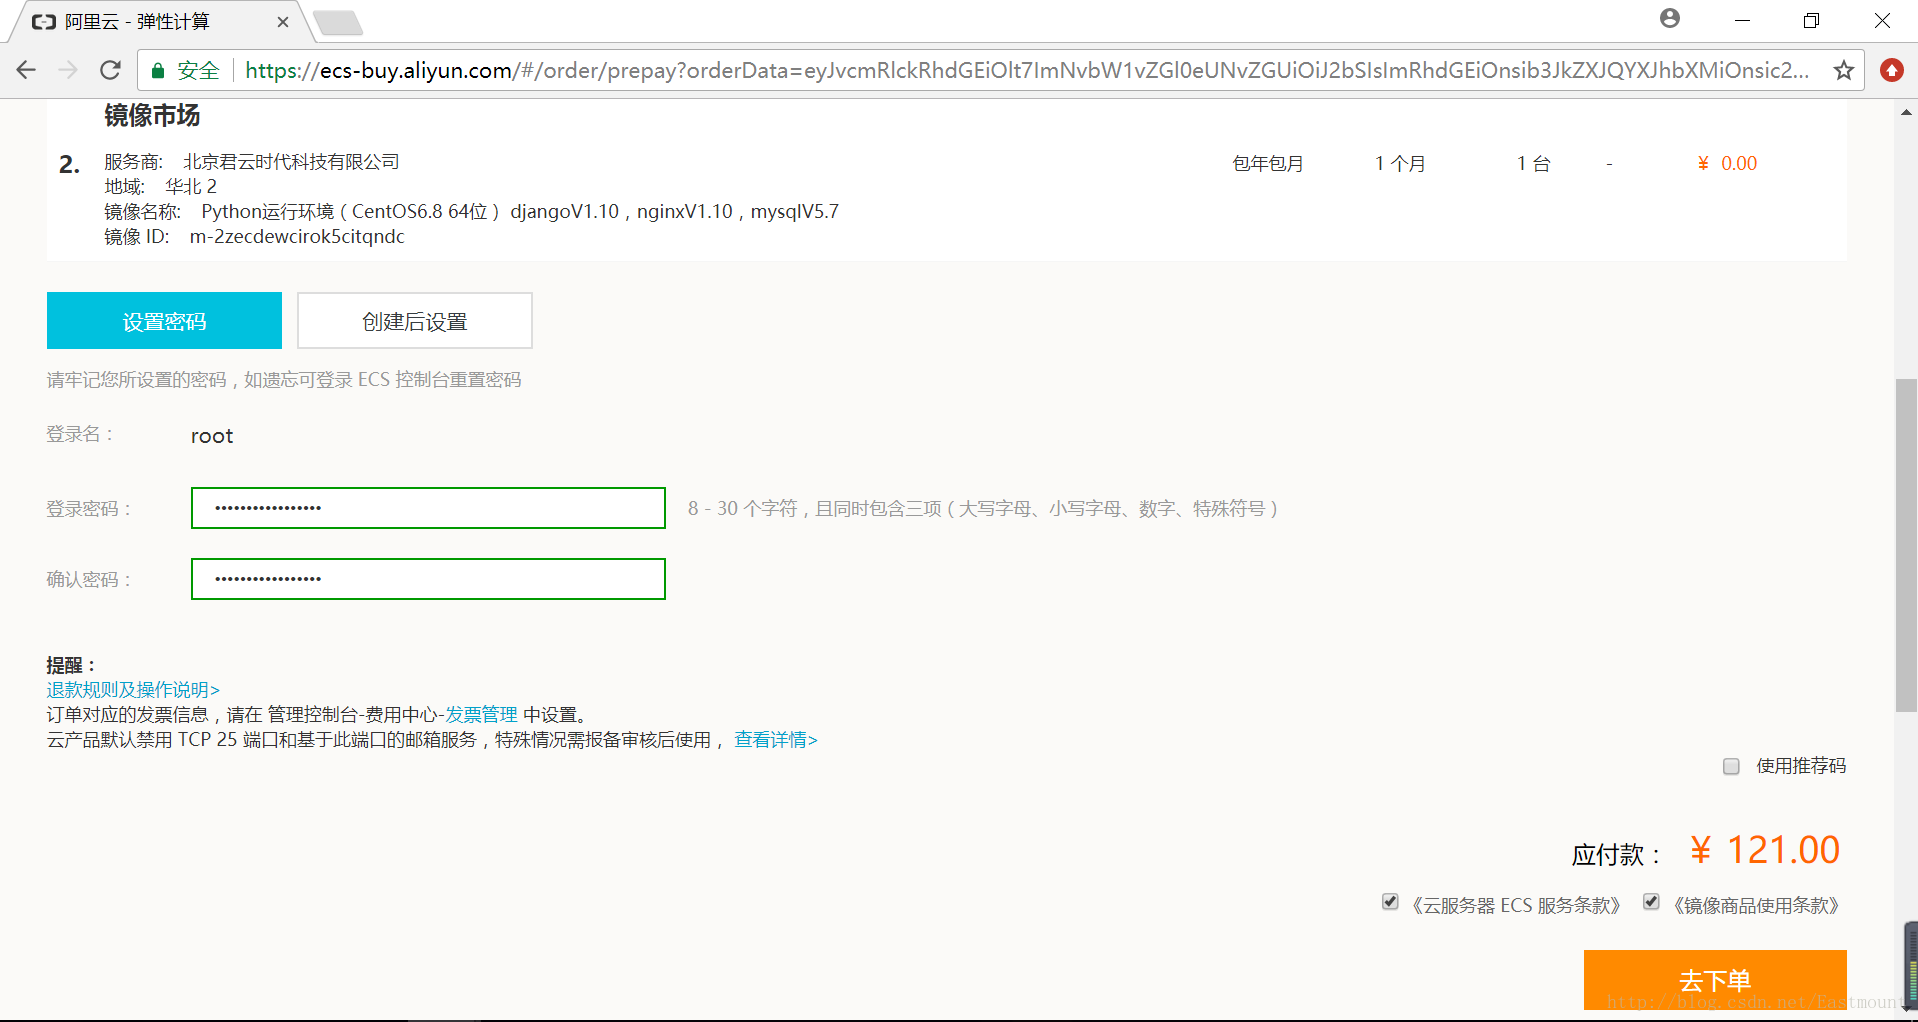Open the 发票管理 link
The width and height of the screenshot is (1918, 1022).
481,715
